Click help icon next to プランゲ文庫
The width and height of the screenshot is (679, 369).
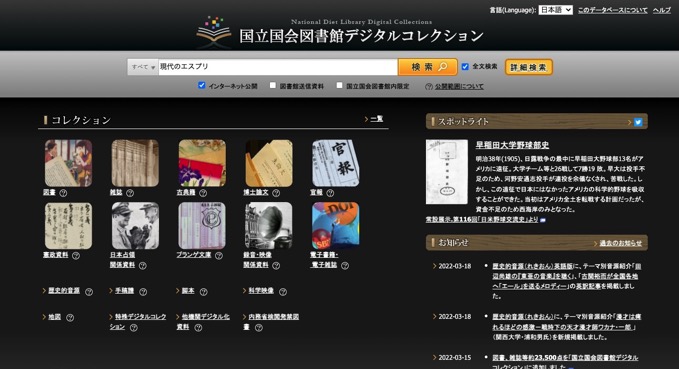pyautogui.click(x=219, y=256)
